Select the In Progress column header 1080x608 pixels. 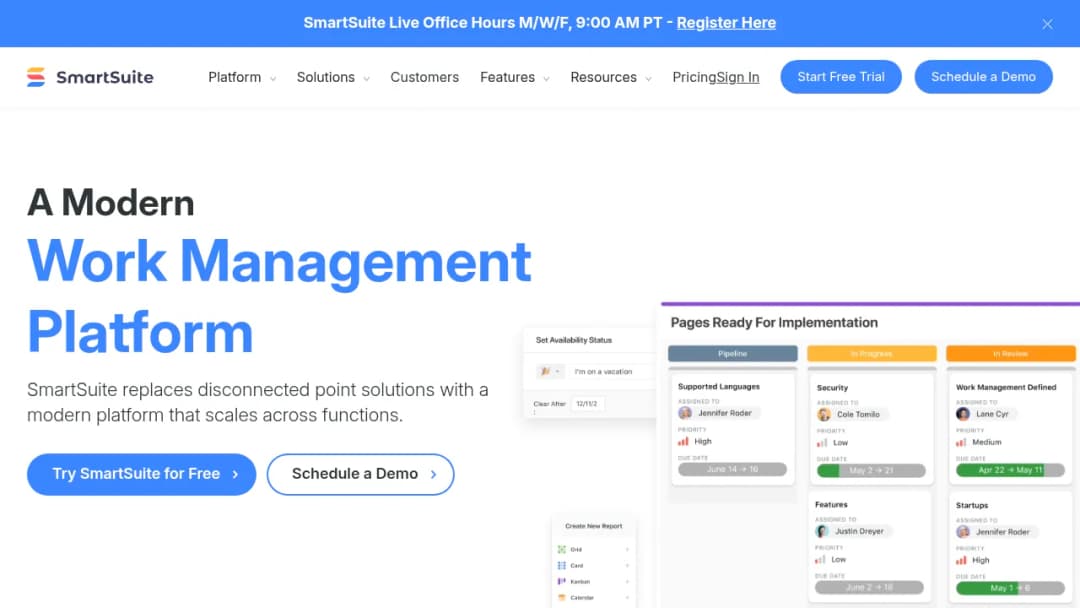point(871,353)
